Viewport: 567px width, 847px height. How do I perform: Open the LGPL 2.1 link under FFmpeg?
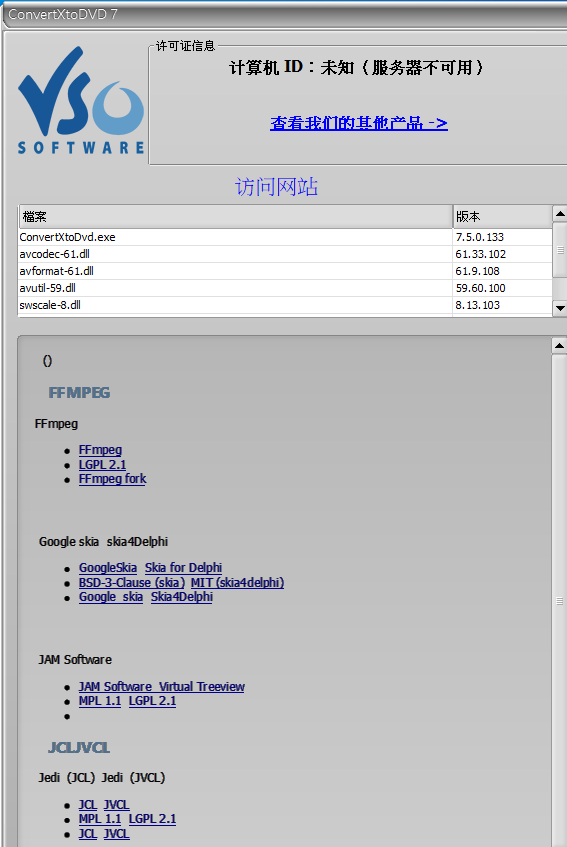point(102,465)
